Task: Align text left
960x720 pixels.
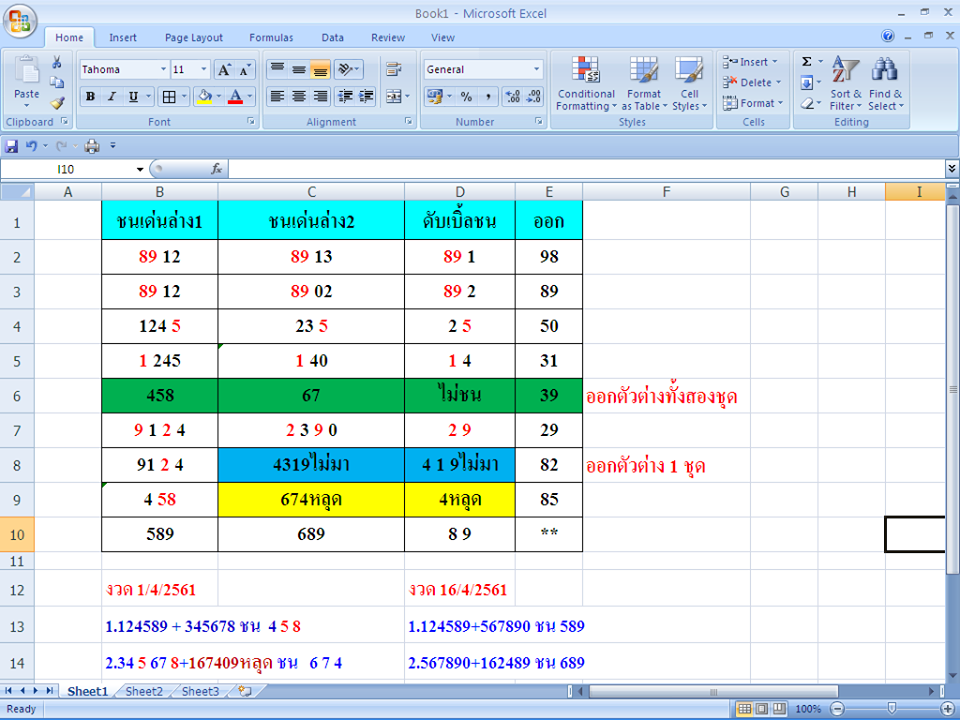Action: (277, 96)
